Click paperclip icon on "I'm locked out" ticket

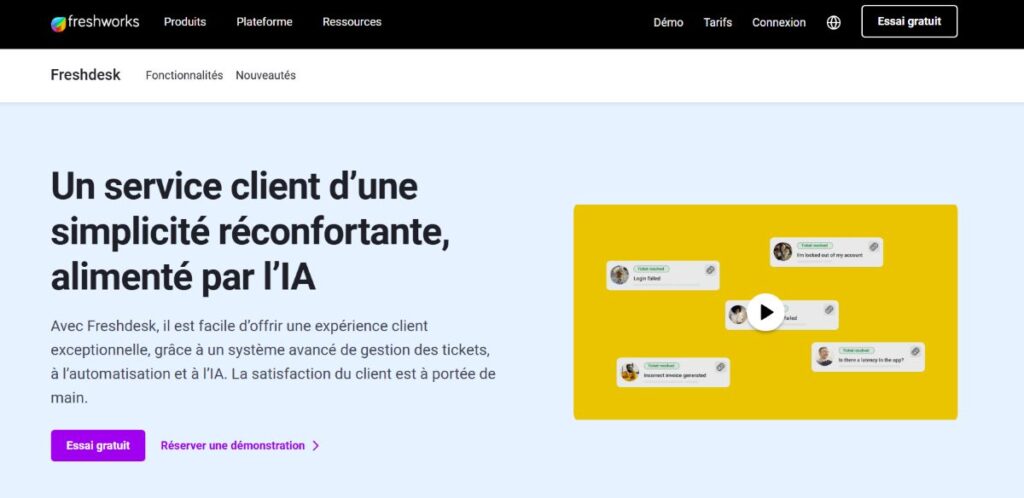click(x=872, y=246)
